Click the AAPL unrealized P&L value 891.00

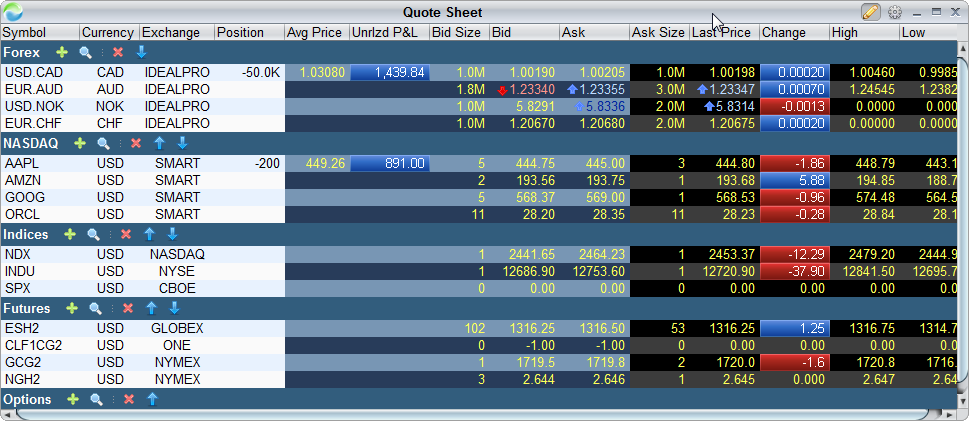click(390, 164)
